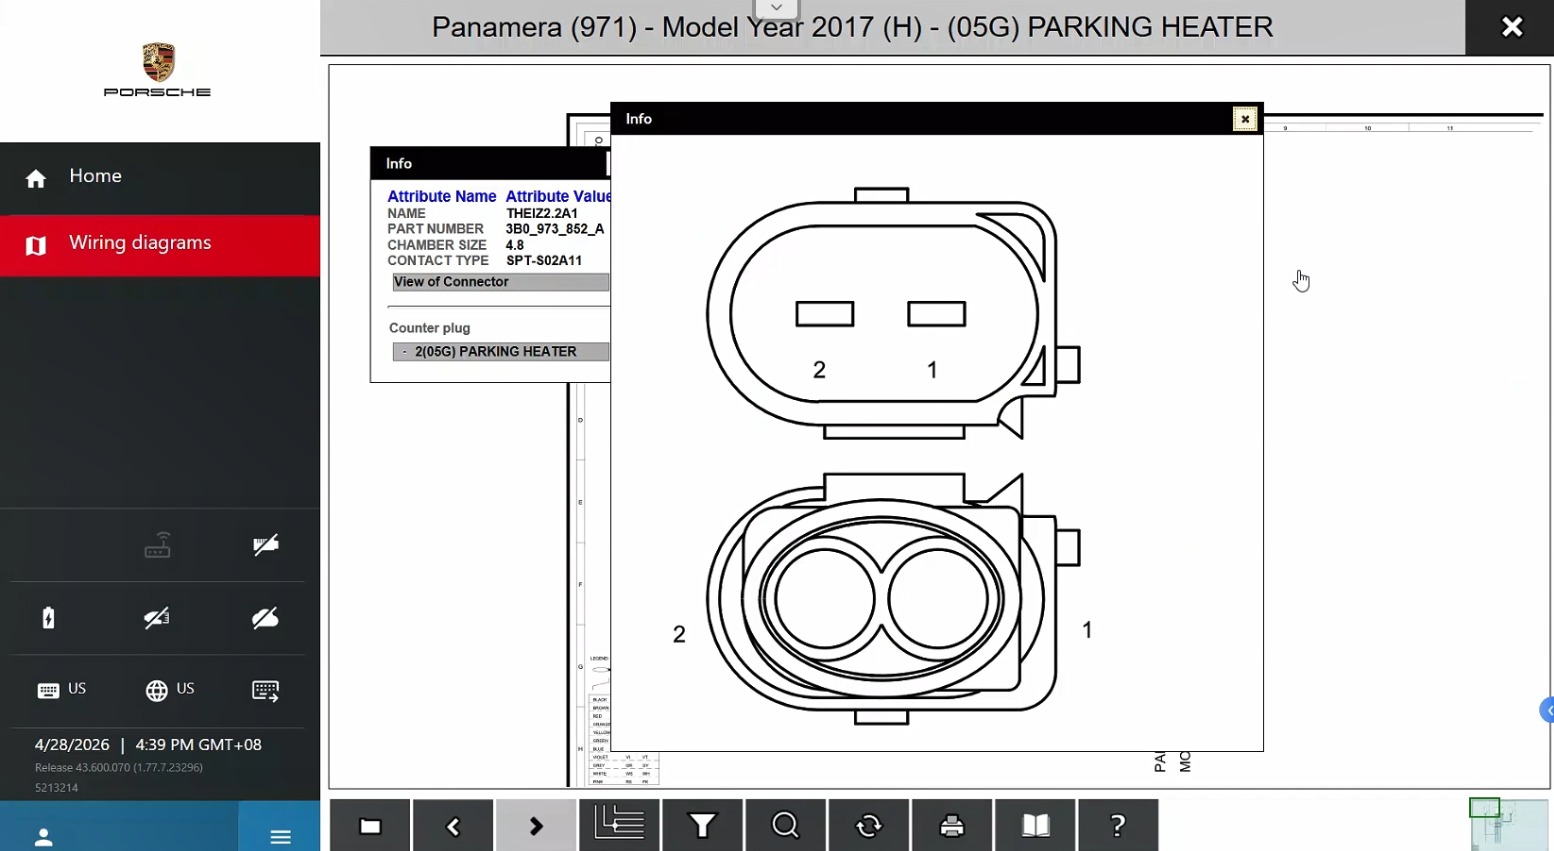Close the connector view Info popup
1554x851 pixels.
1244,119
